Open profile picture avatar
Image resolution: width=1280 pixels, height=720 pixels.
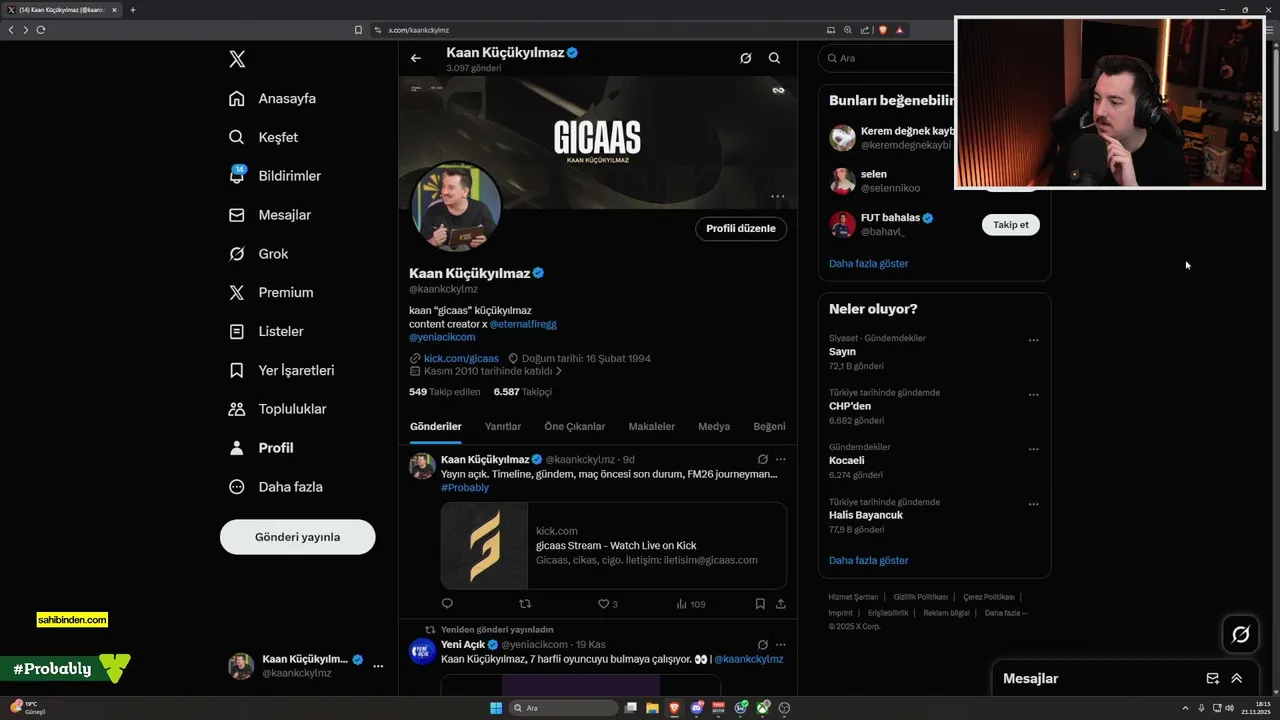coord(456,207)
